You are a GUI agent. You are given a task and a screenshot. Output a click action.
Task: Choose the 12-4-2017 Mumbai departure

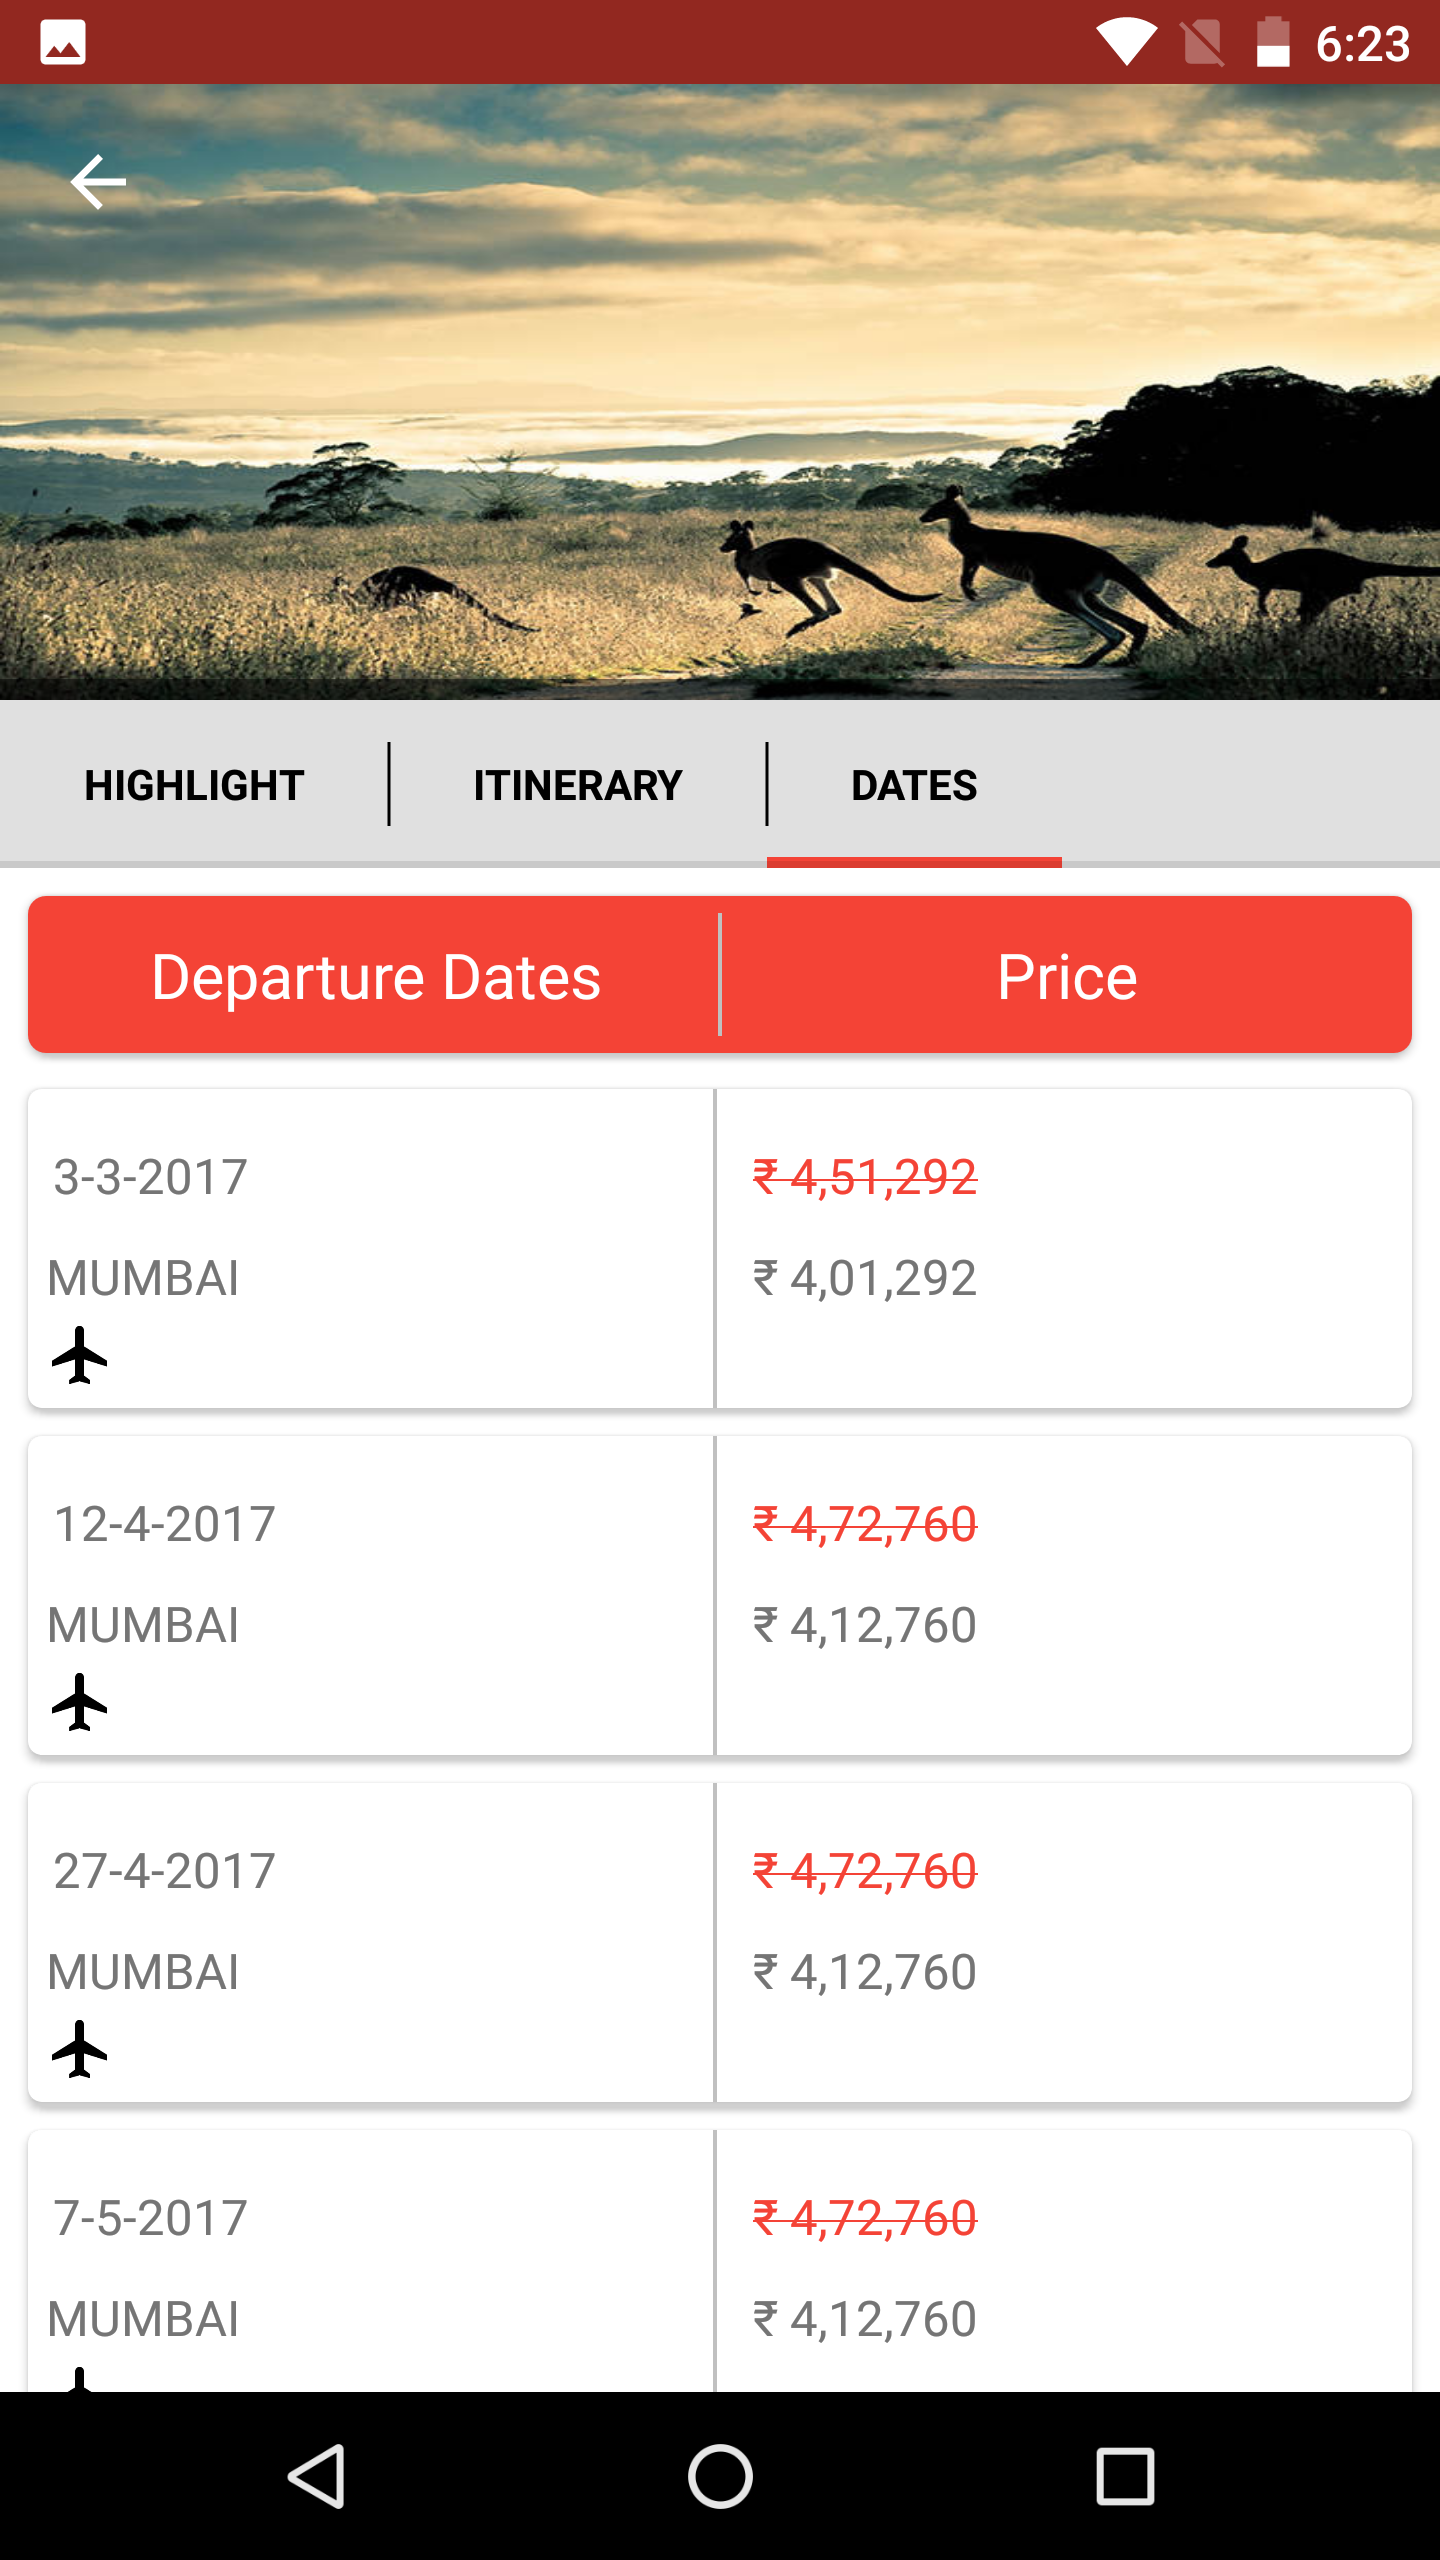click(371, 1595)
